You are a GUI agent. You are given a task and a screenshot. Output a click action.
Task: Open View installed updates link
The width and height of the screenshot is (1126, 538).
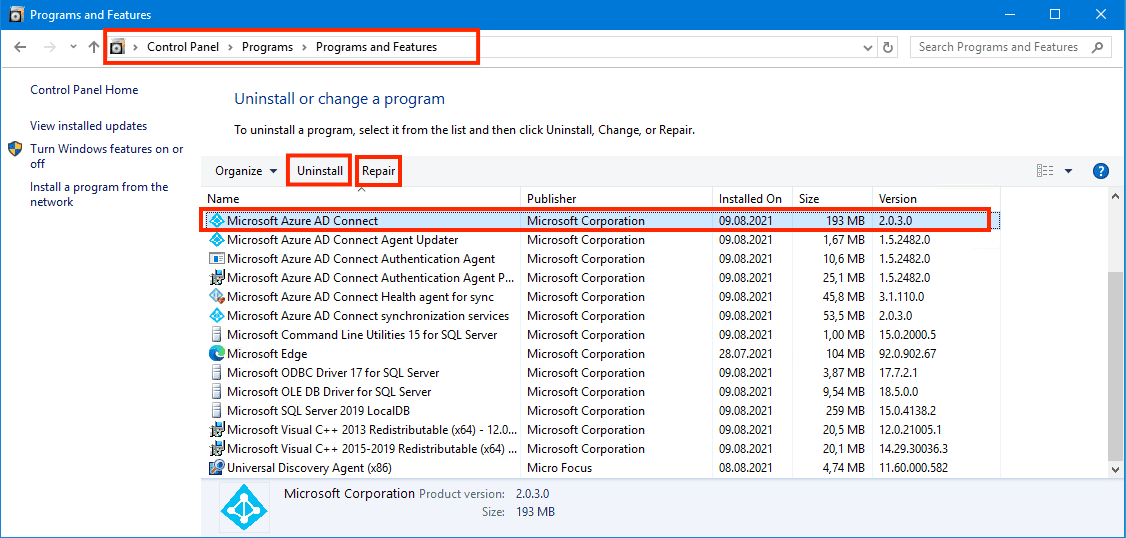(x=88, y=126)
